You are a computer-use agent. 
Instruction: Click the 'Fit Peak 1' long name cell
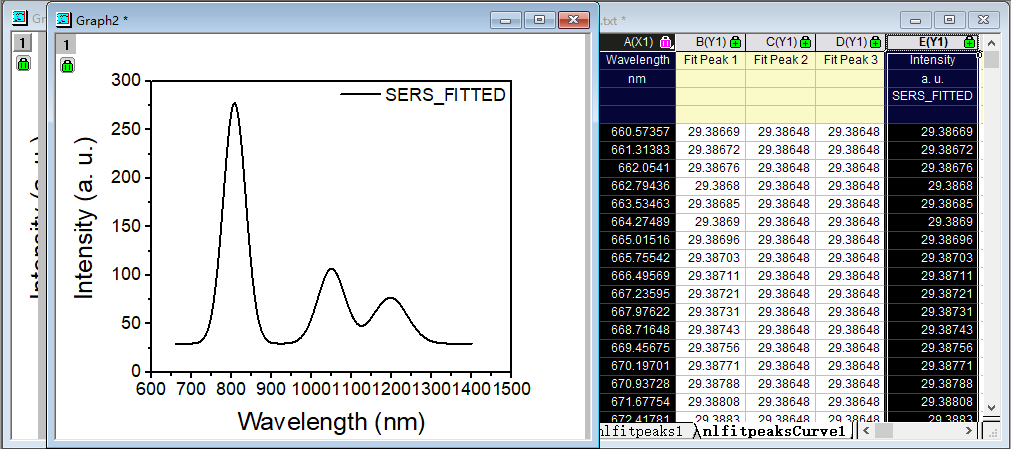(x=711, y=61)
